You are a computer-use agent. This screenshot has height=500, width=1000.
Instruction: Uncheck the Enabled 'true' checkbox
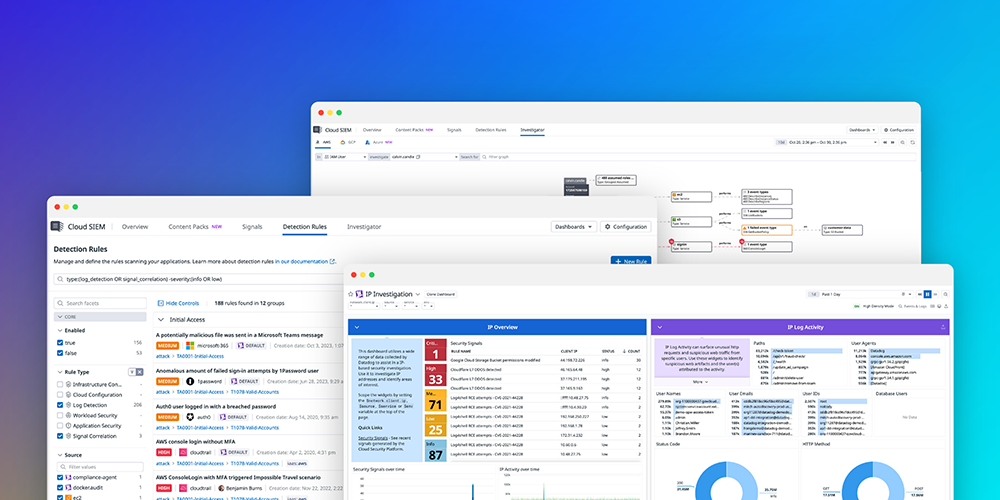[61, 341]
